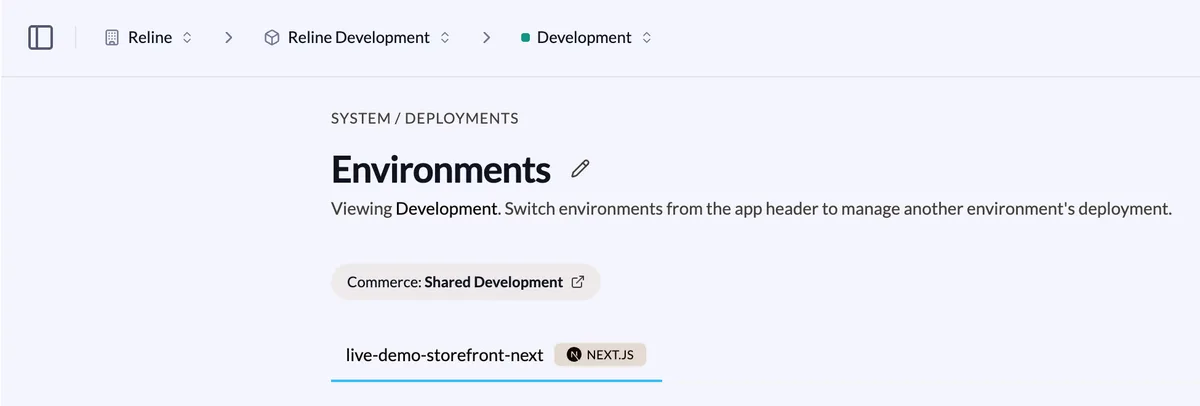Click the green Development status dot

(x=525, y=38)
